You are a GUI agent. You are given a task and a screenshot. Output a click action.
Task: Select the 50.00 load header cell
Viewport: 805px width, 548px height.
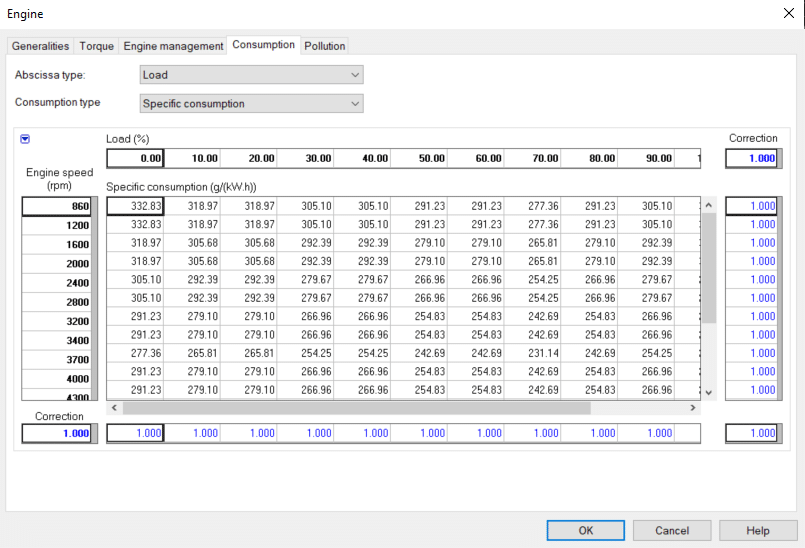[419, 158]
